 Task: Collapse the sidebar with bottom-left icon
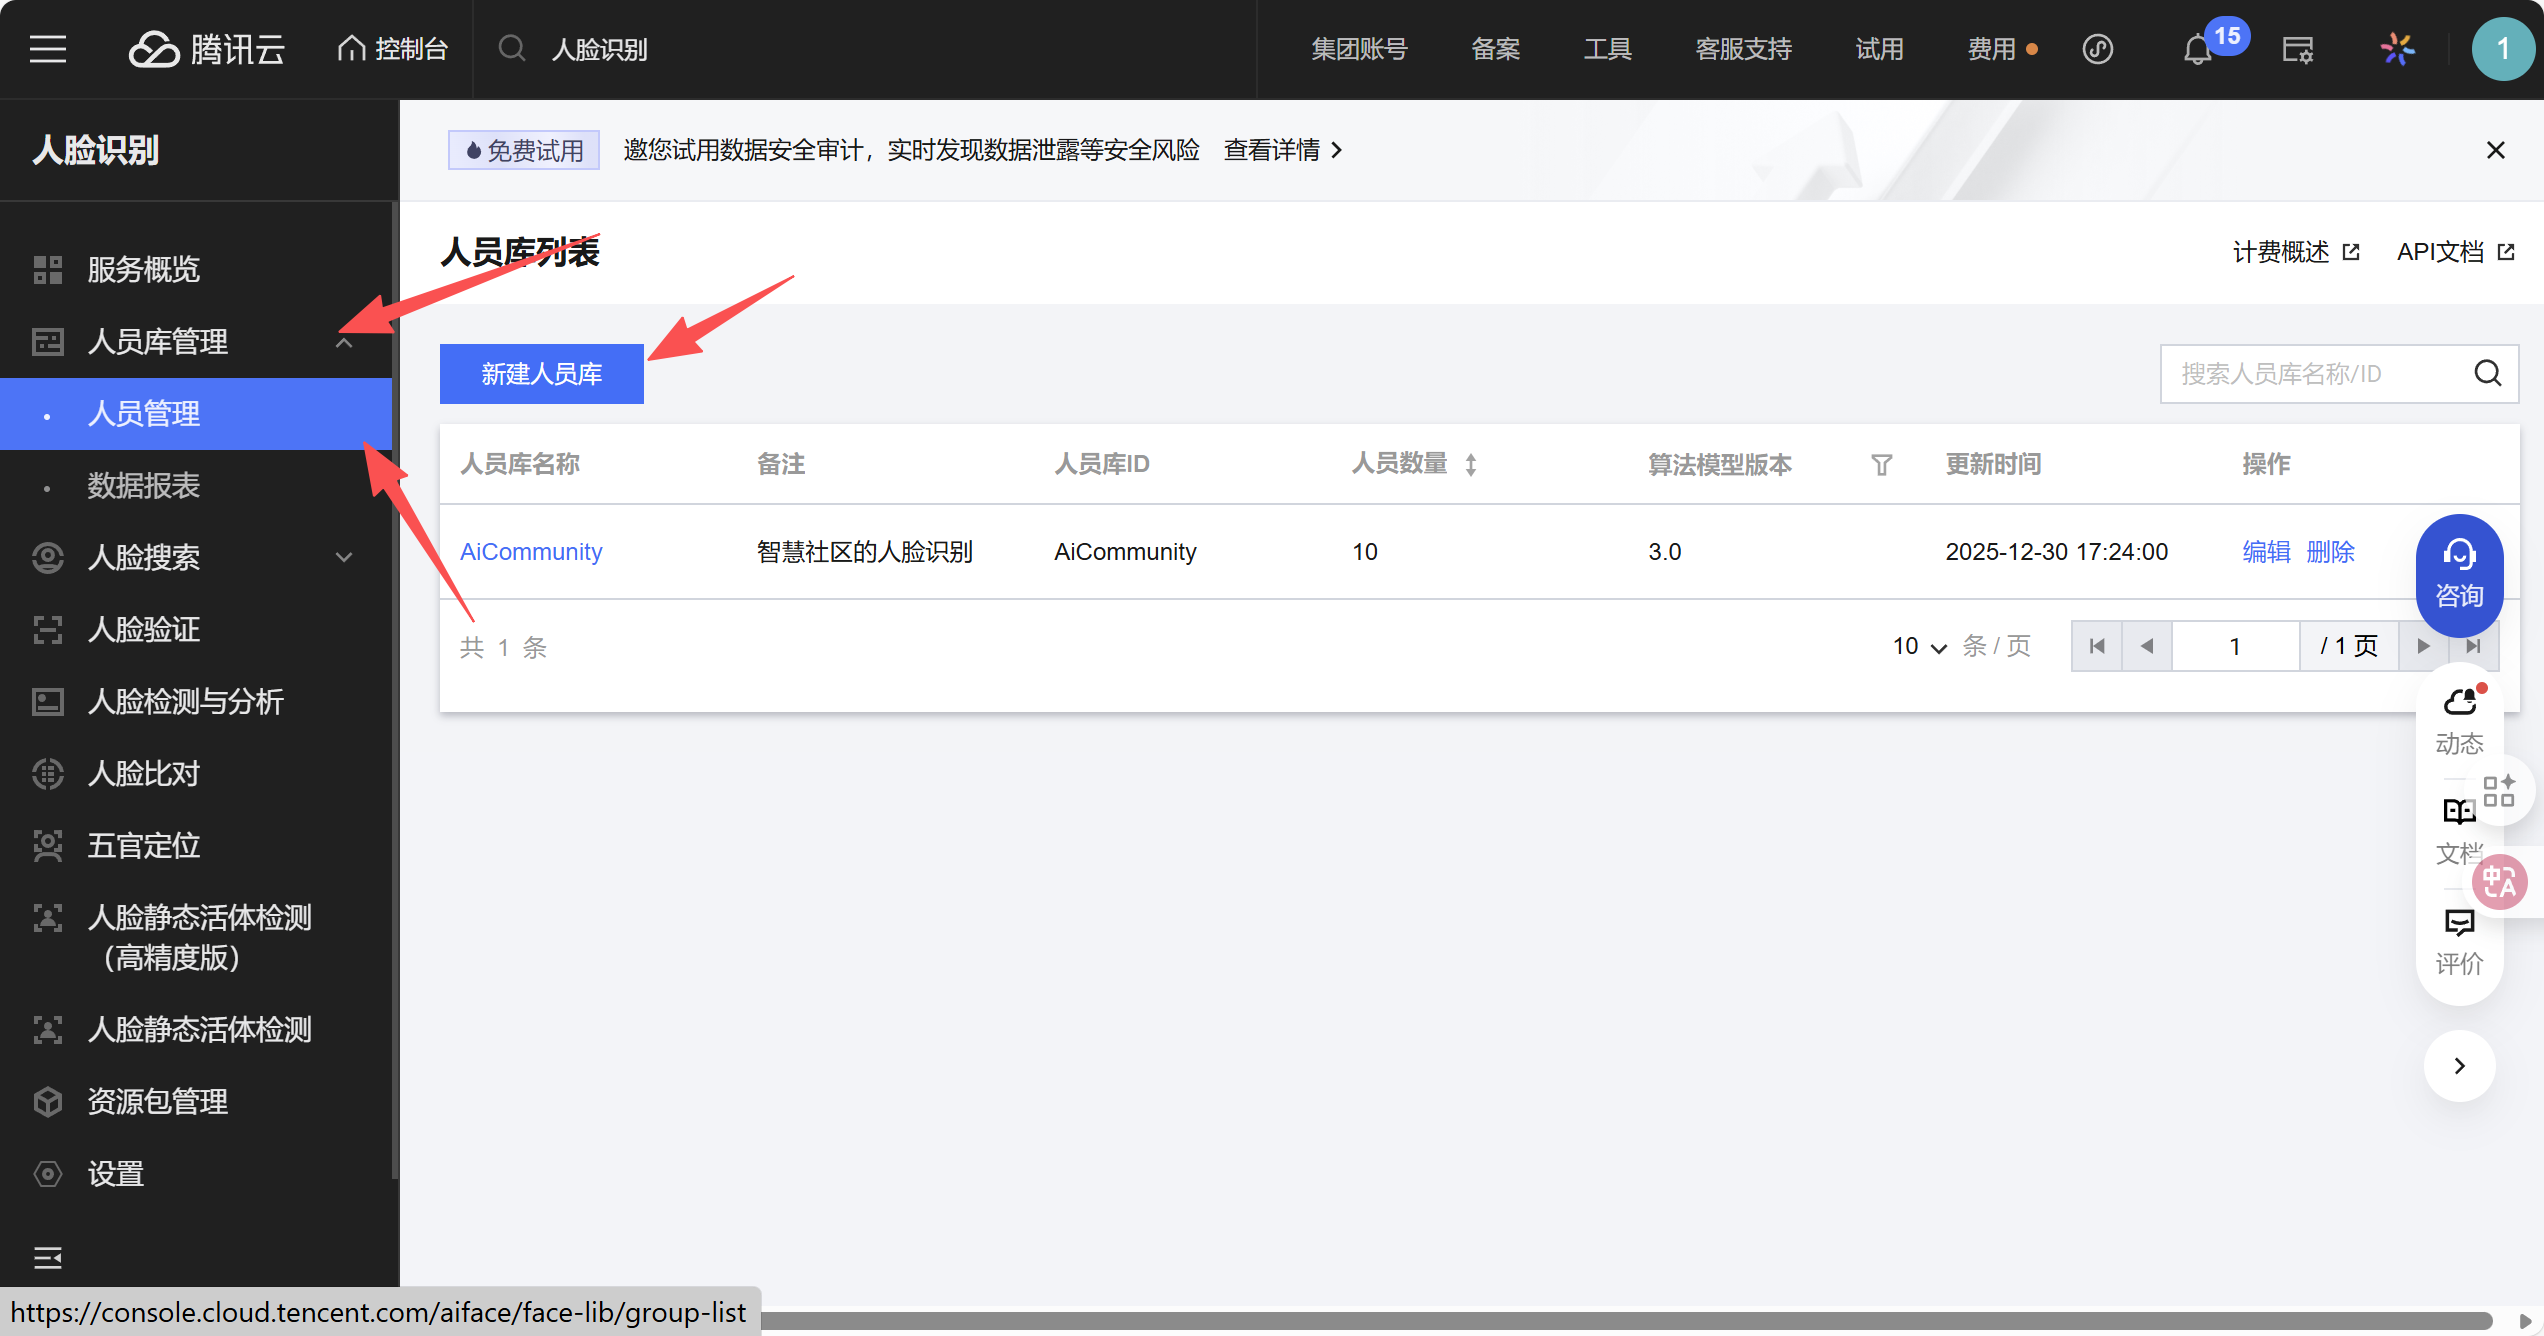click(47, 1257)
